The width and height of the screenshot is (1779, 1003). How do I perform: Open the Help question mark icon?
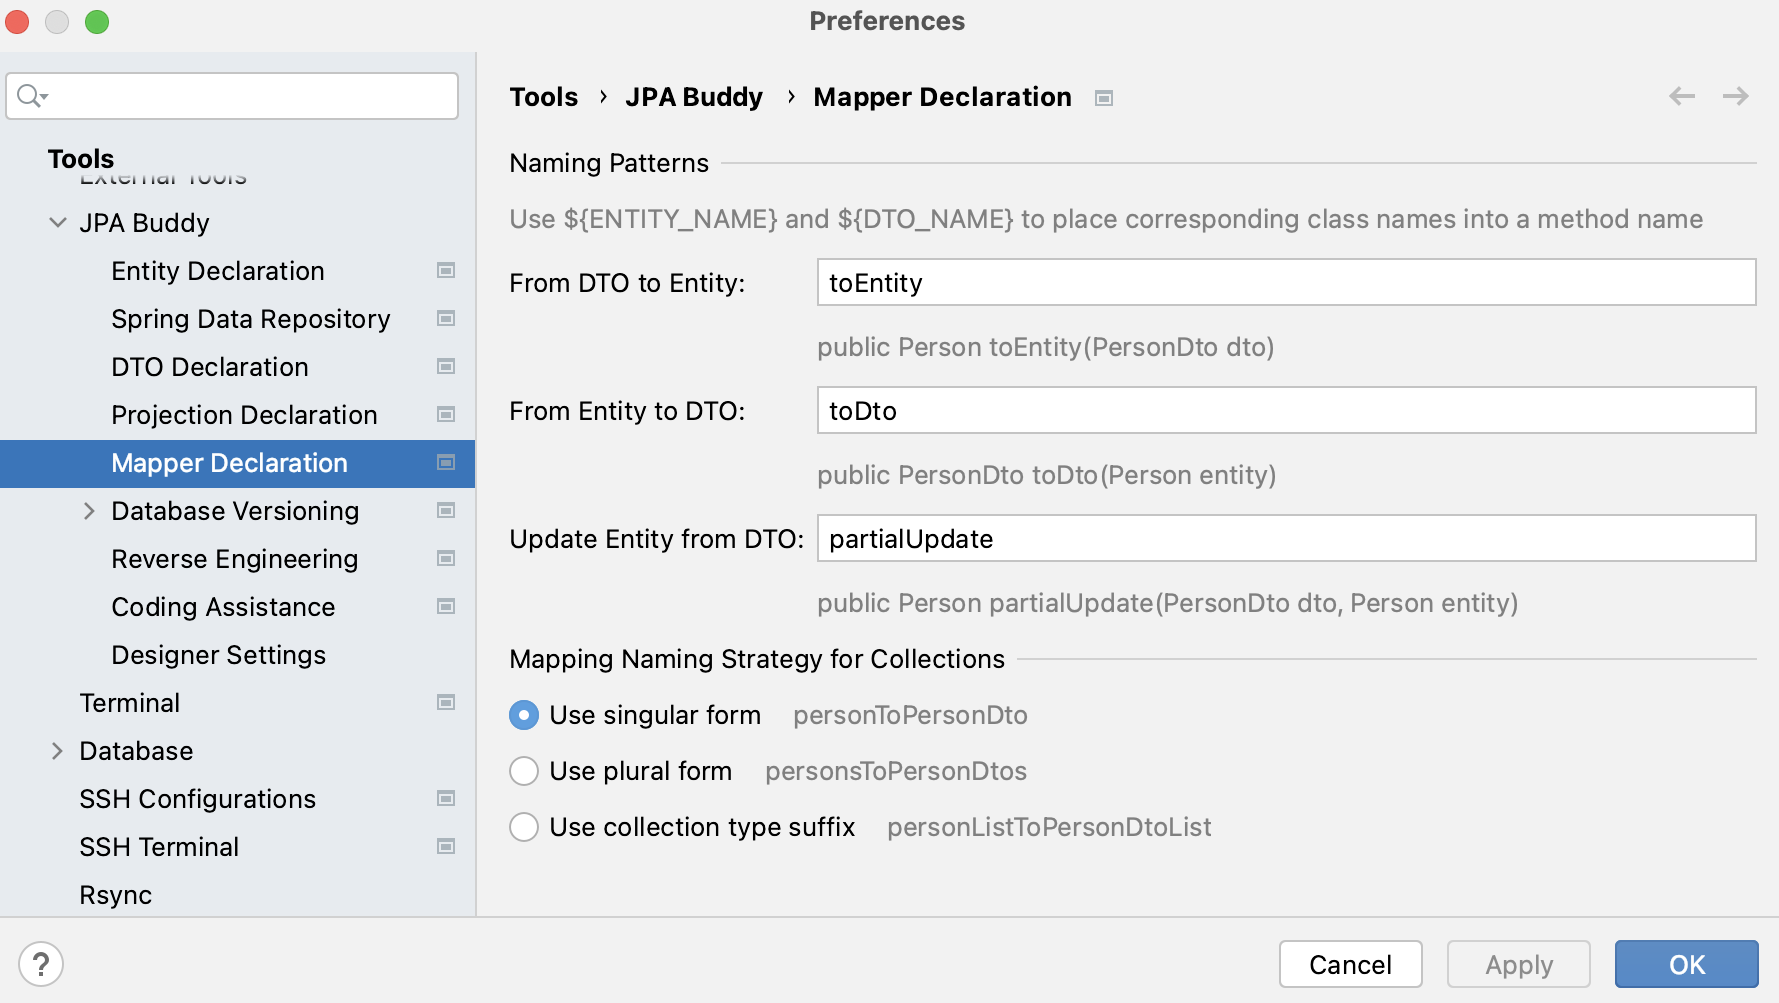(x=41, y=963)
